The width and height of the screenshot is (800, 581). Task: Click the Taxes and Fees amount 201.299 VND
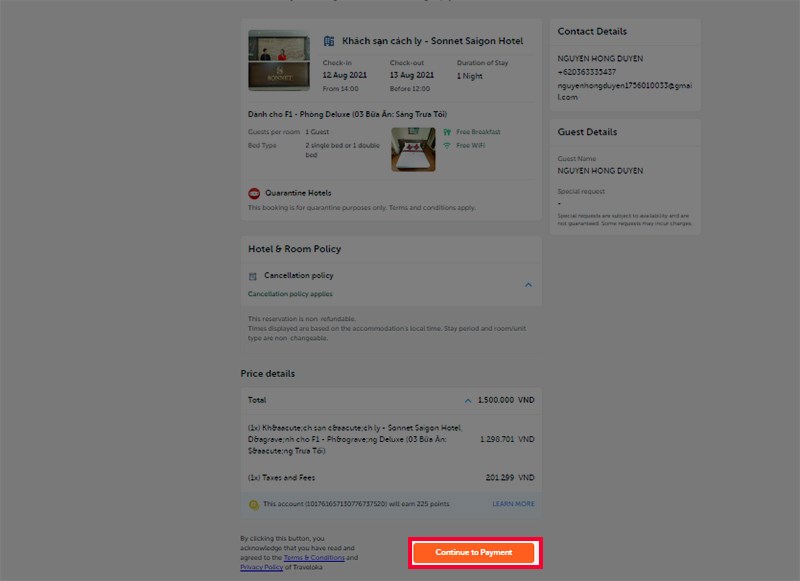pyautogui.click(x=510, y=478)
